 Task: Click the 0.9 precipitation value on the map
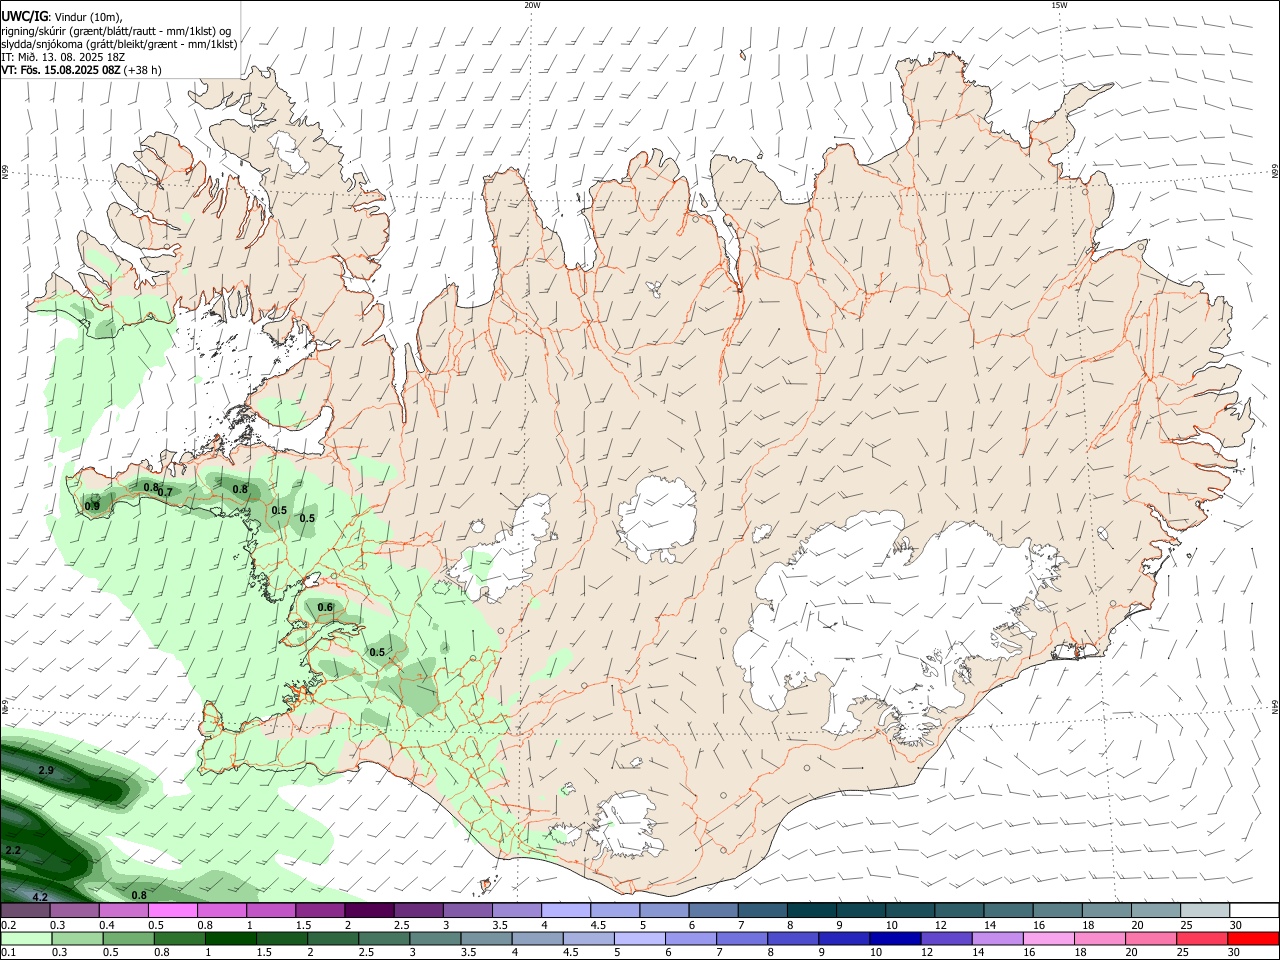point(92,506)
